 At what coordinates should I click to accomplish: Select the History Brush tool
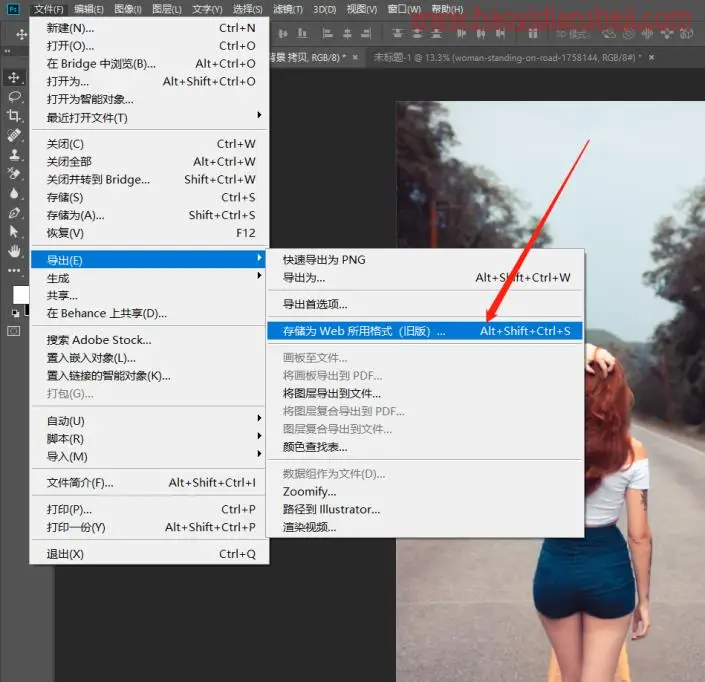14,174
